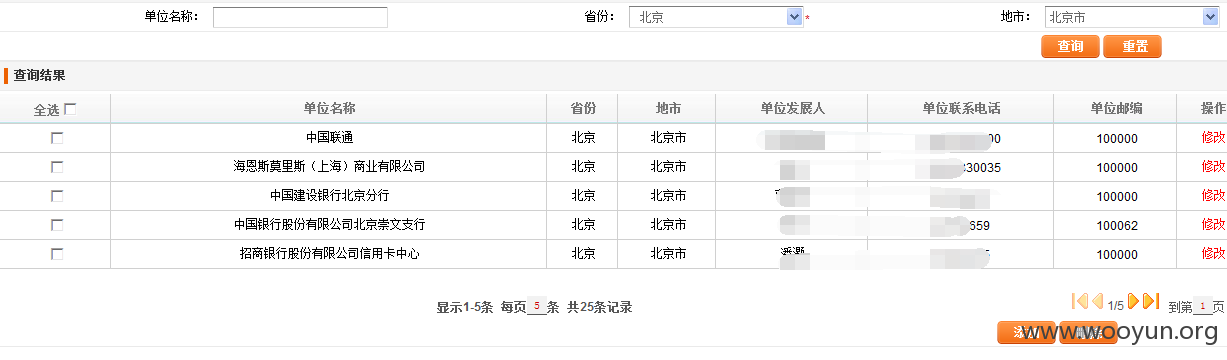Screen dimensions: 1227x360
Task: Go to next page arrow icon
Action: (1134, 300)
